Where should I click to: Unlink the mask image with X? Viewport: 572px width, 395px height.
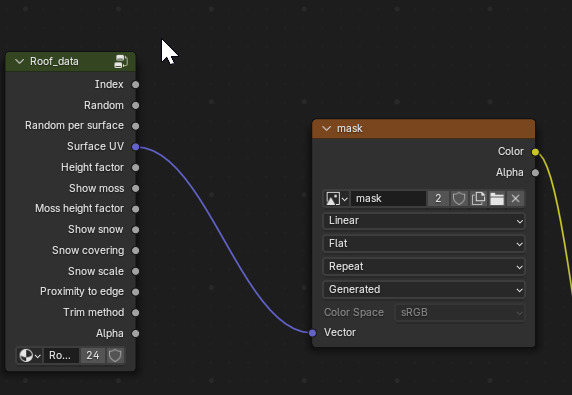pos(515,199)
